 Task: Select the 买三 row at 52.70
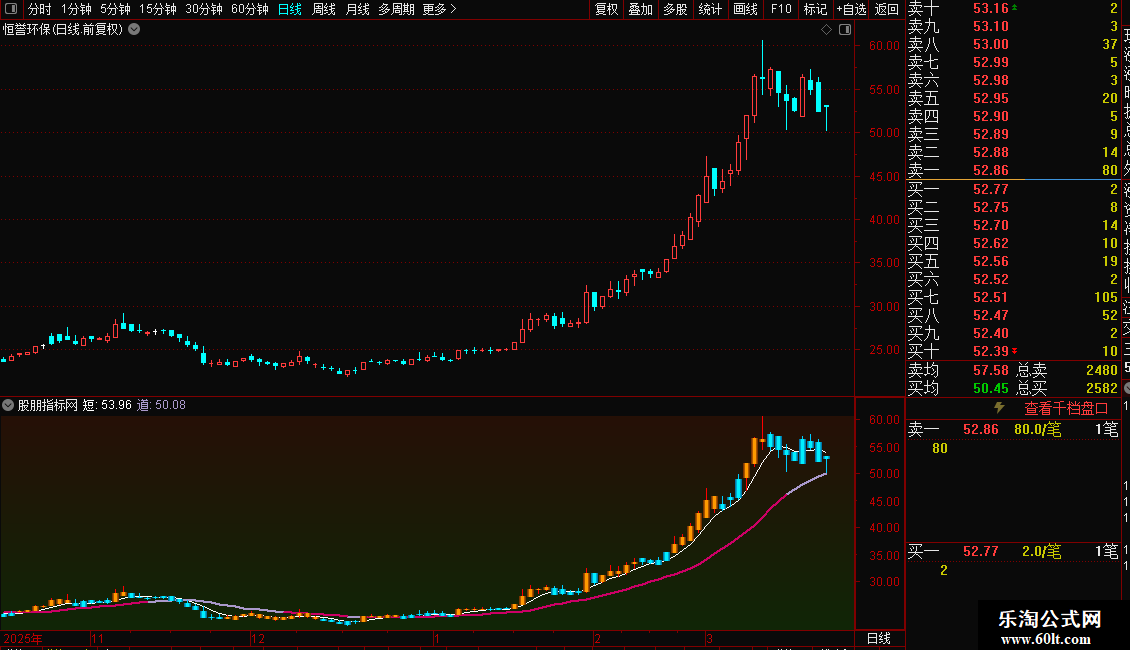coord(1013,225)
